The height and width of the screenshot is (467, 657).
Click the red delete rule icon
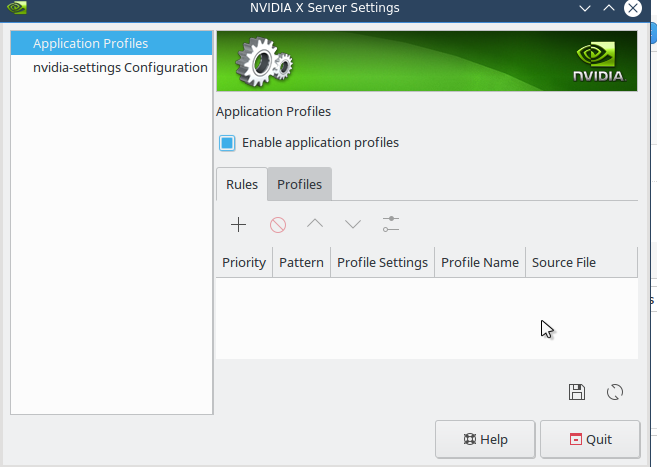click(x=277, y=224)
